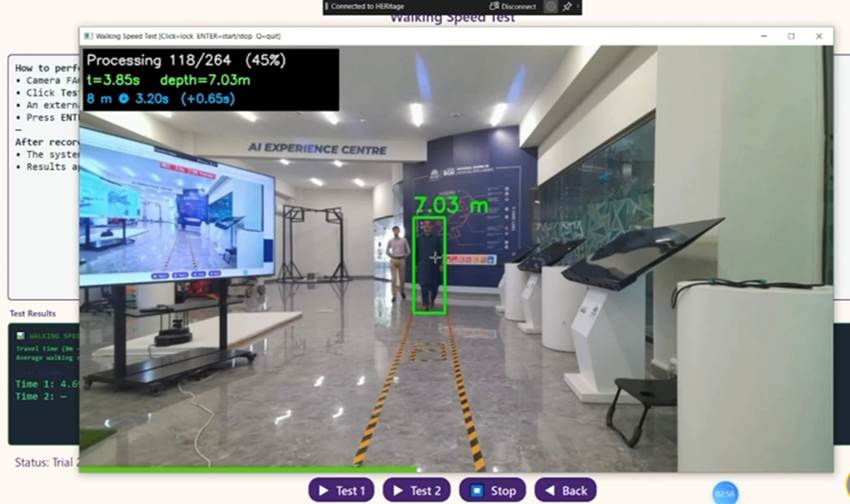
Task: Click the round icon beside Disconnect
Action: point(549,6)
